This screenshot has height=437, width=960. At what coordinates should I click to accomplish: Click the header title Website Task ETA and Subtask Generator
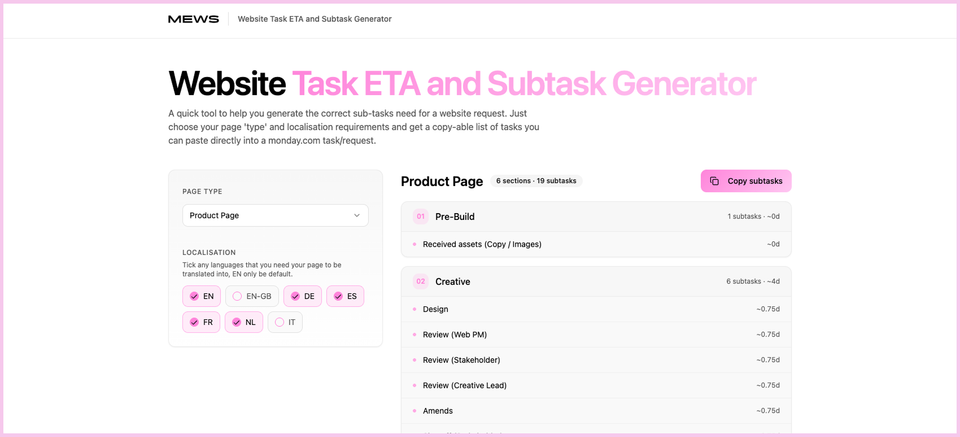tap(315, 19)
